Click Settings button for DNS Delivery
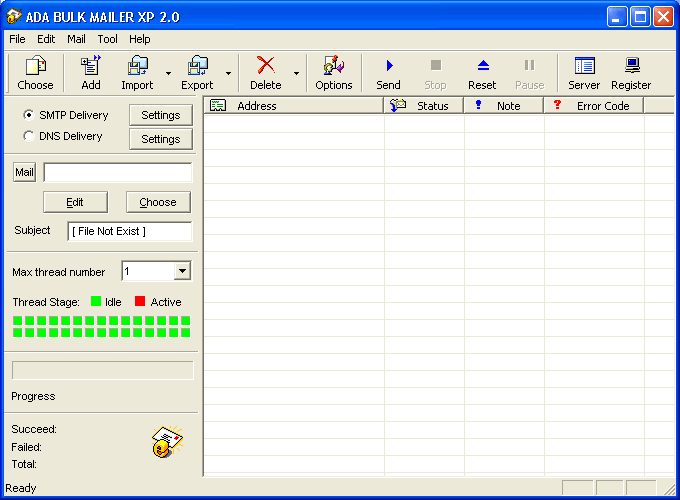The image size is (680, 500). pyautogui.click(x=161, y=139)
